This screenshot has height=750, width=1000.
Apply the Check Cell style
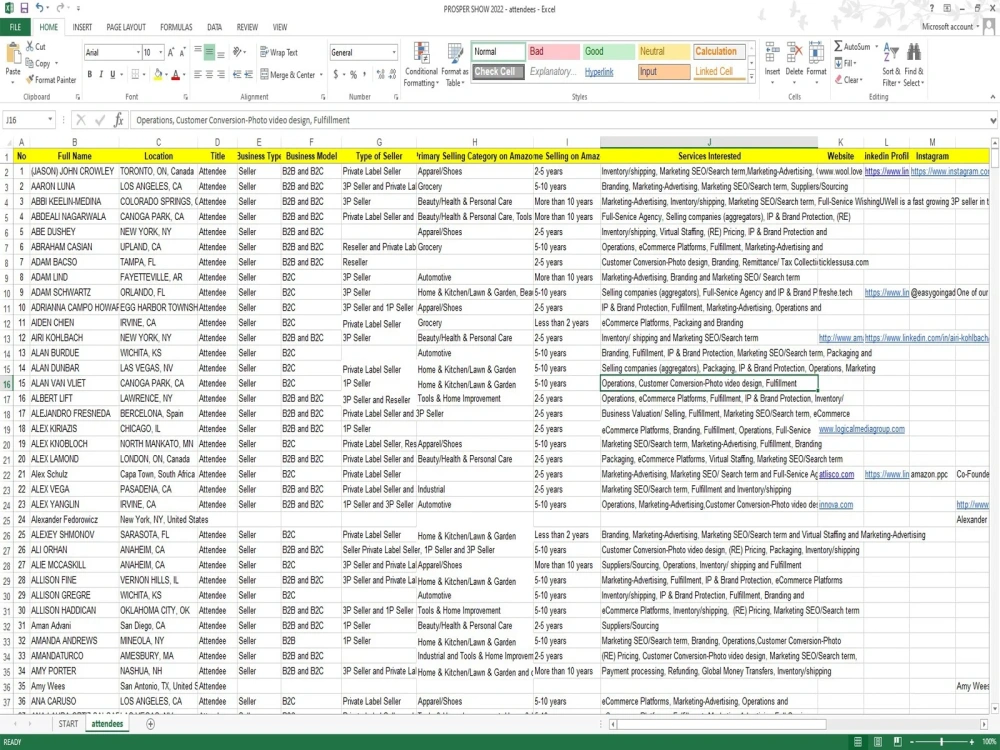pos(498,71)
